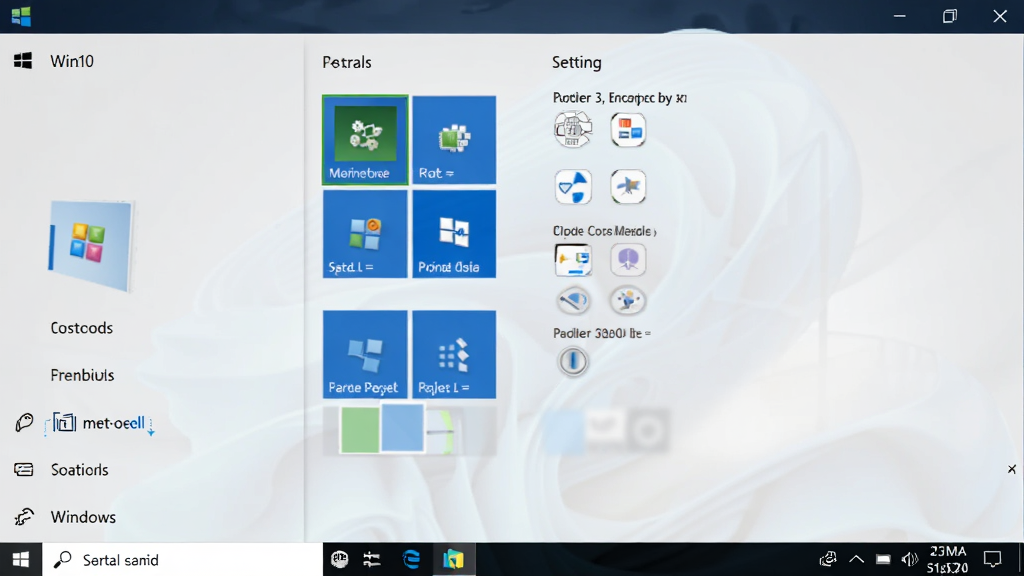
Task: Click the Petrals section heading
Action: (347, 62)
